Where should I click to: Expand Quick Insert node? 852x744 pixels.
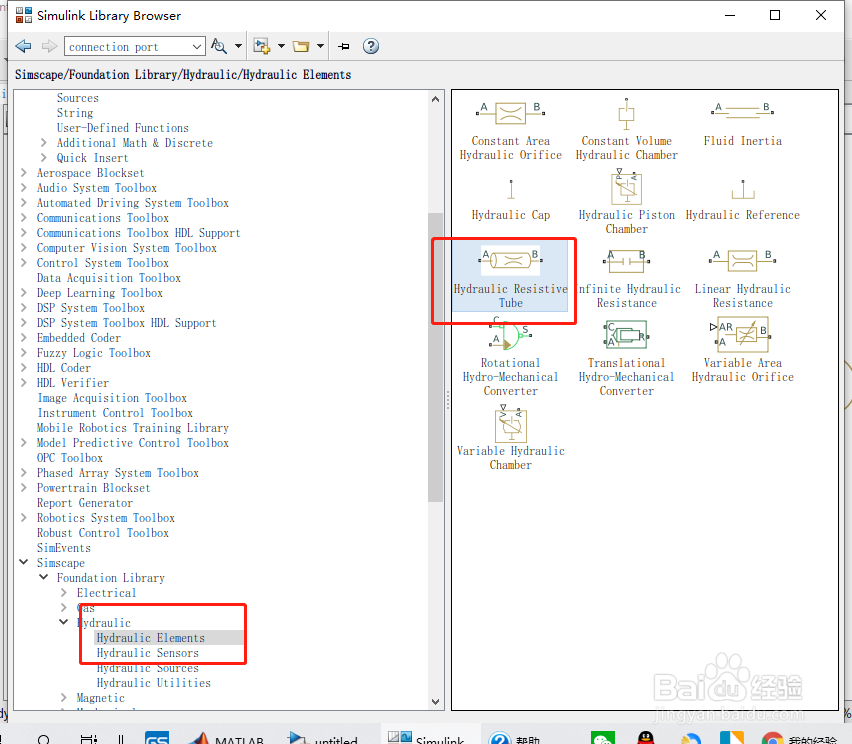coord(43,158)
